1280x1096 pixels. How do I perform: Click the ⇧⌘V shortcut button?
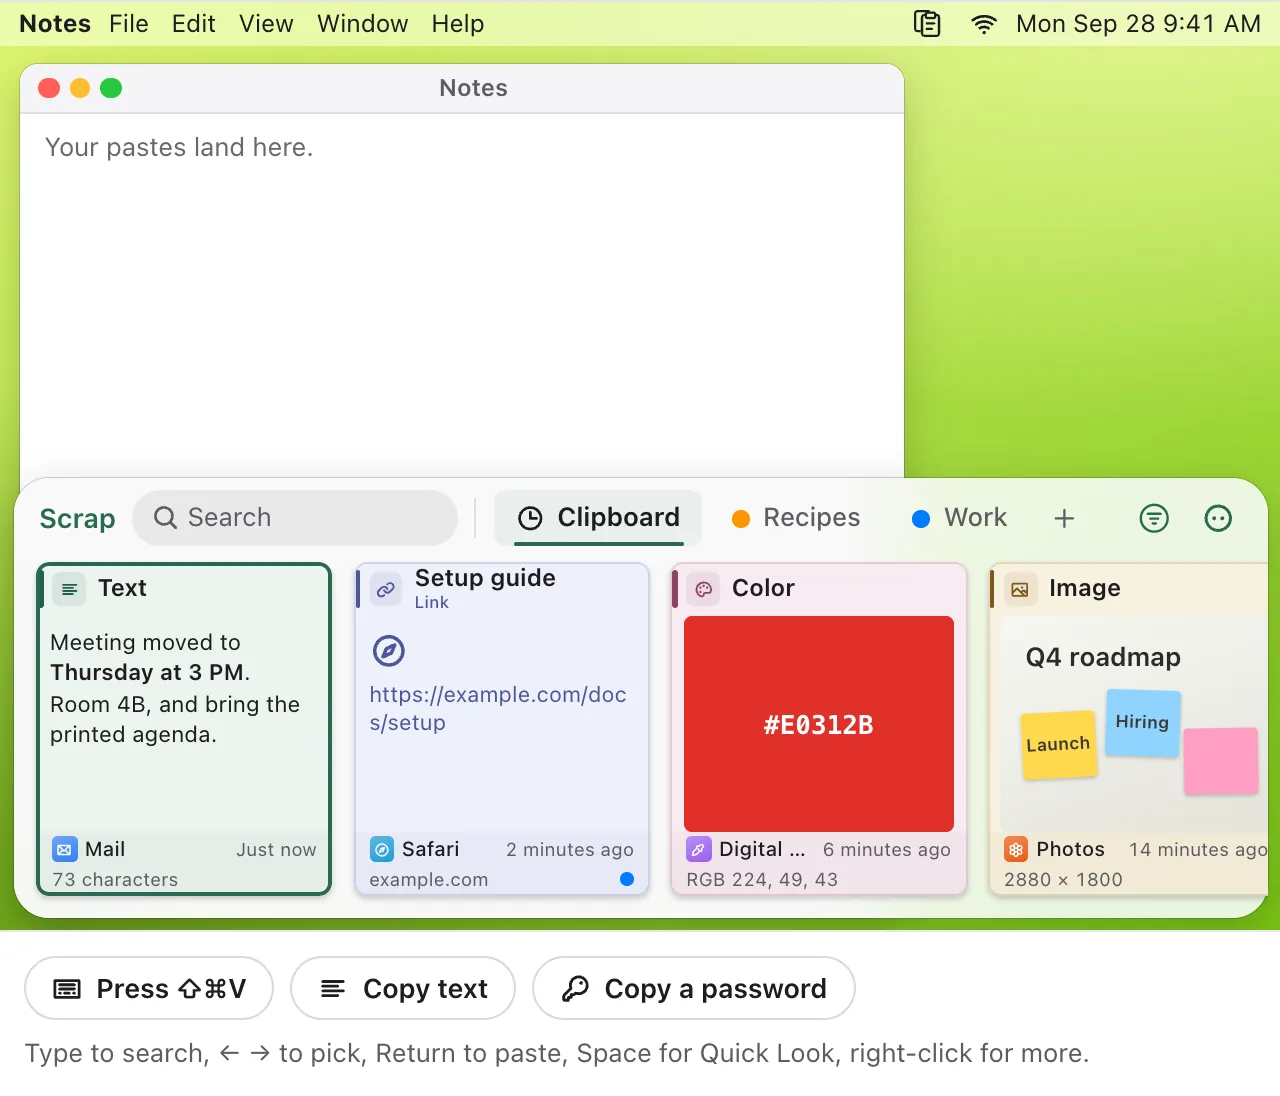[x=149, y=989]
